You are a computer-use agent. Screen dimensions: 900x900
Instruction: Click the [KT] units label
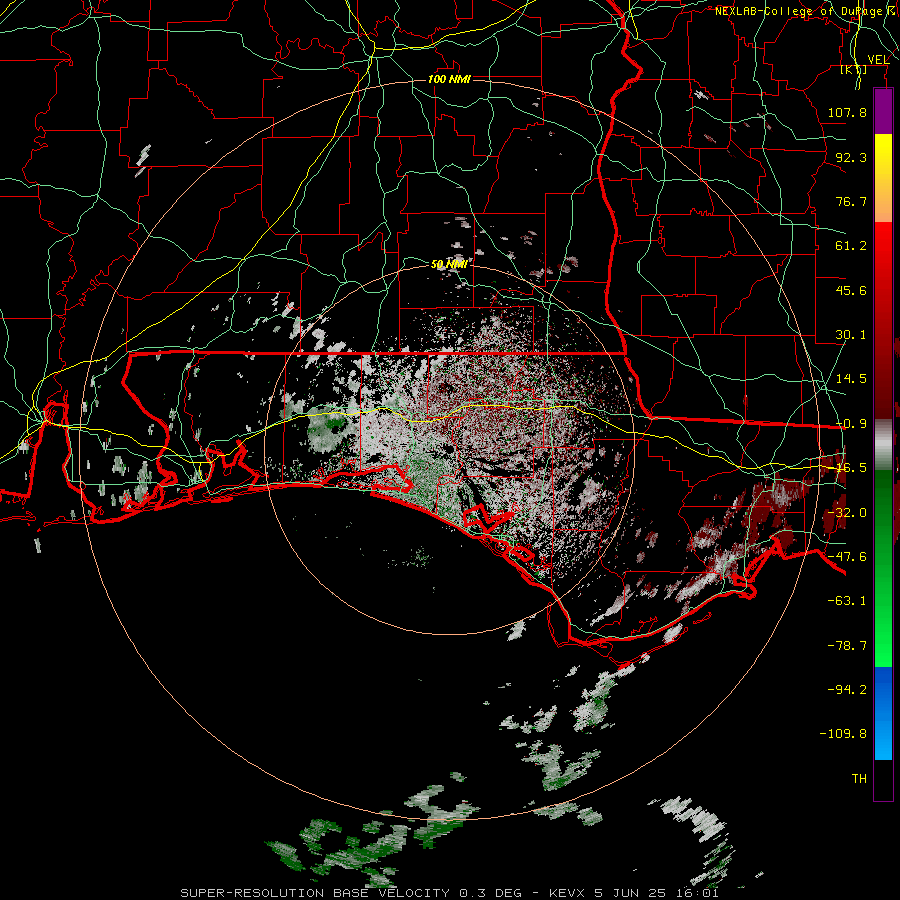coord(854,70)
